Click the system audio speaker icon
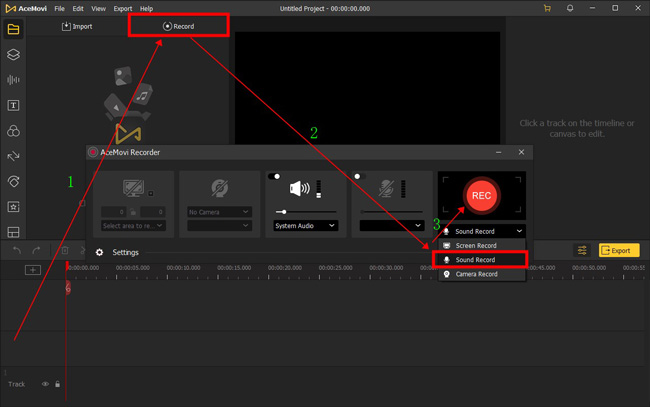650x407 pixels. 299,189
